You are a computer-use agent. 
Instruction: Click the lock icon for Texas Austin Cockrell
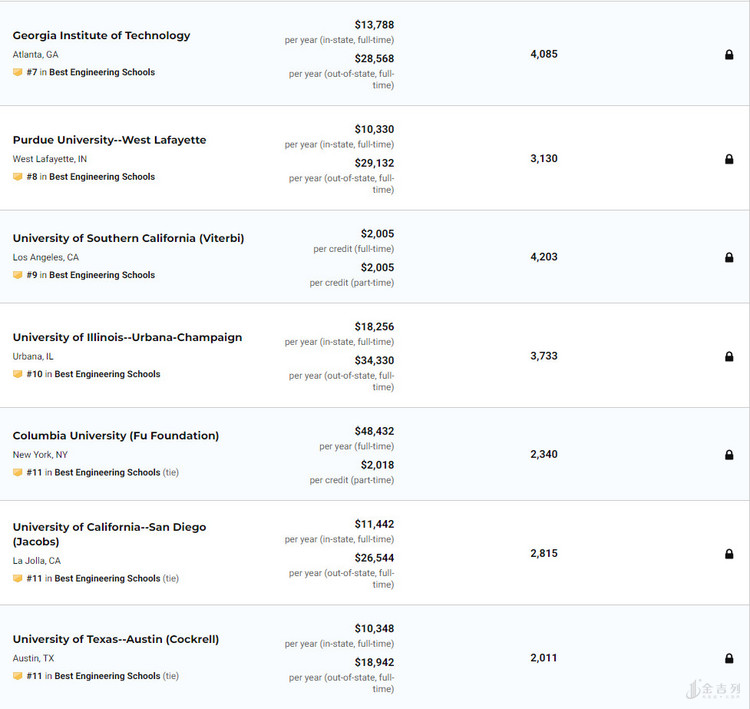click(729, 658)
